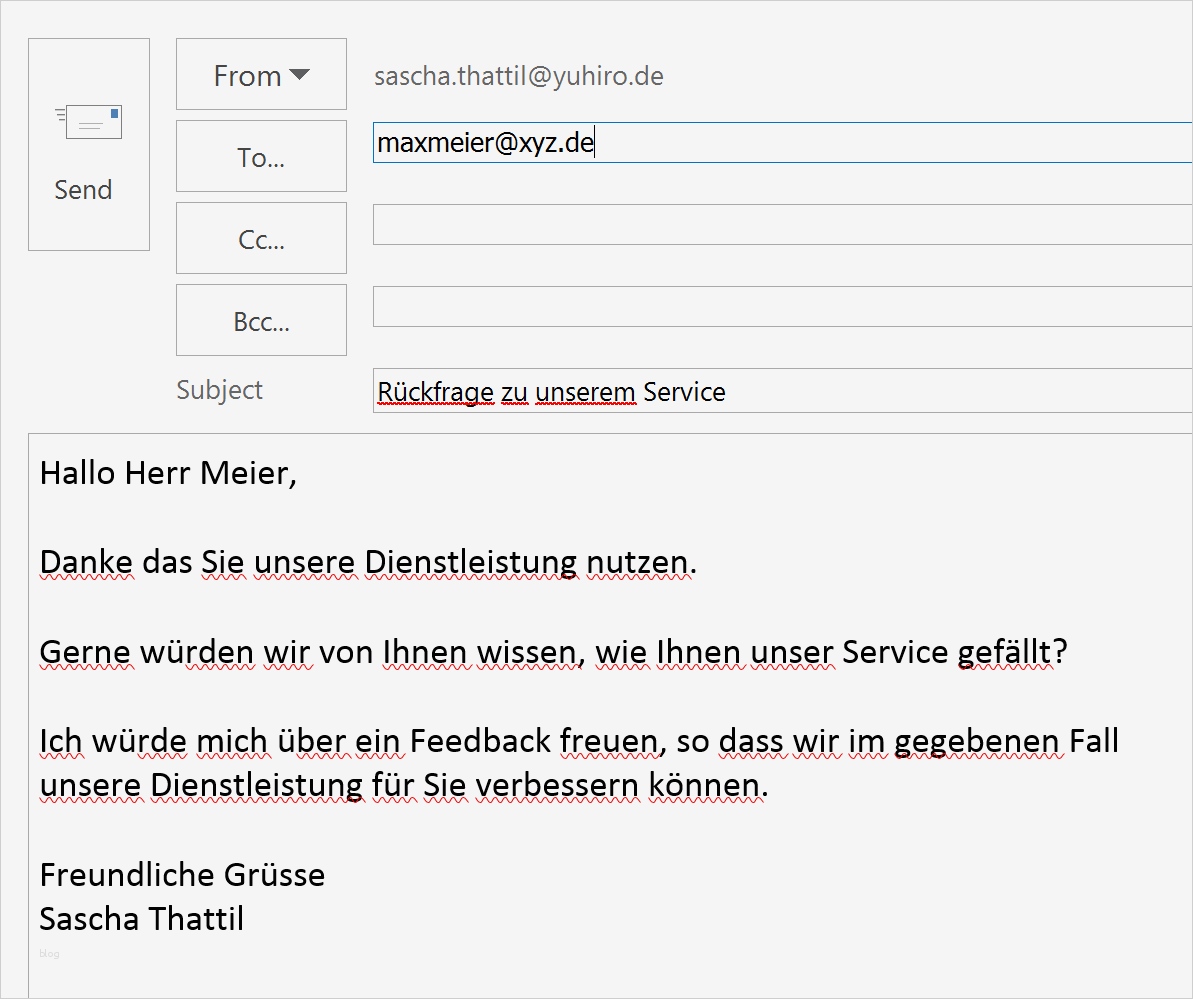The image size is (1193, 999).
Task: Select the email address maxmeier@xyz.de
Action: click(x=484, y=142)
